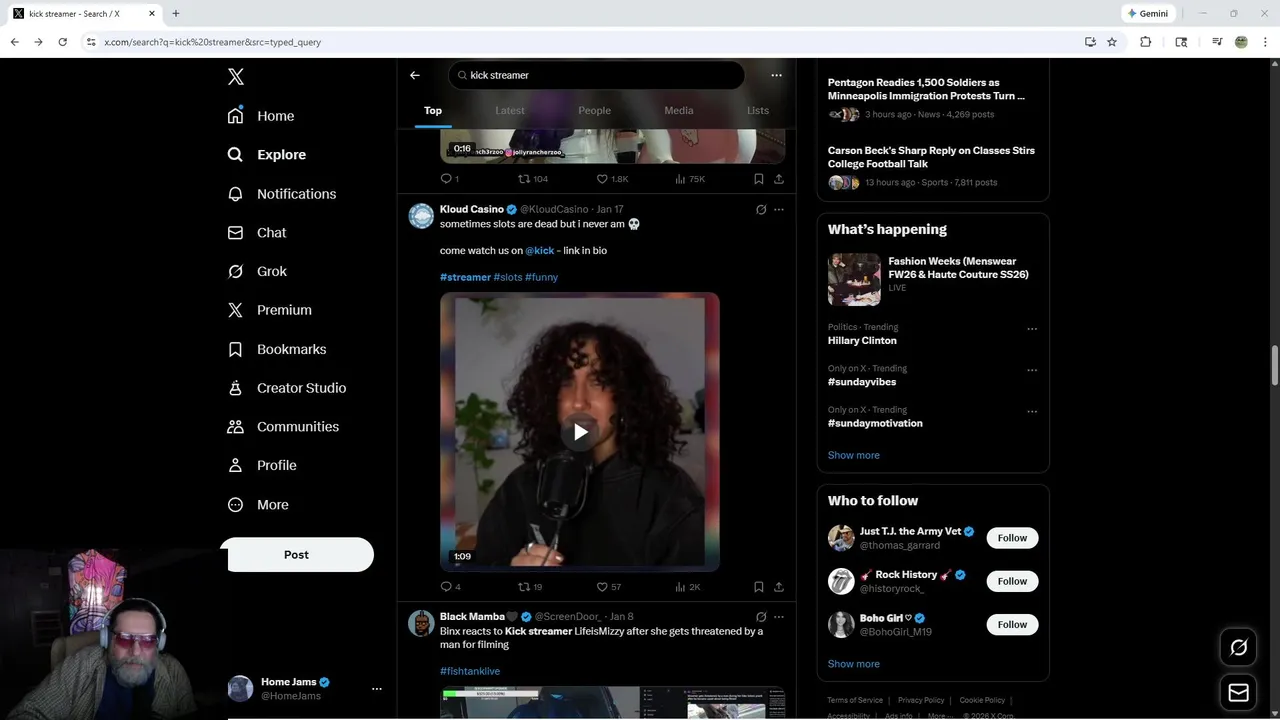Show more trends under What's happening
The image size is (1280, 720).
pyautogui.click(x=854, y=455)
